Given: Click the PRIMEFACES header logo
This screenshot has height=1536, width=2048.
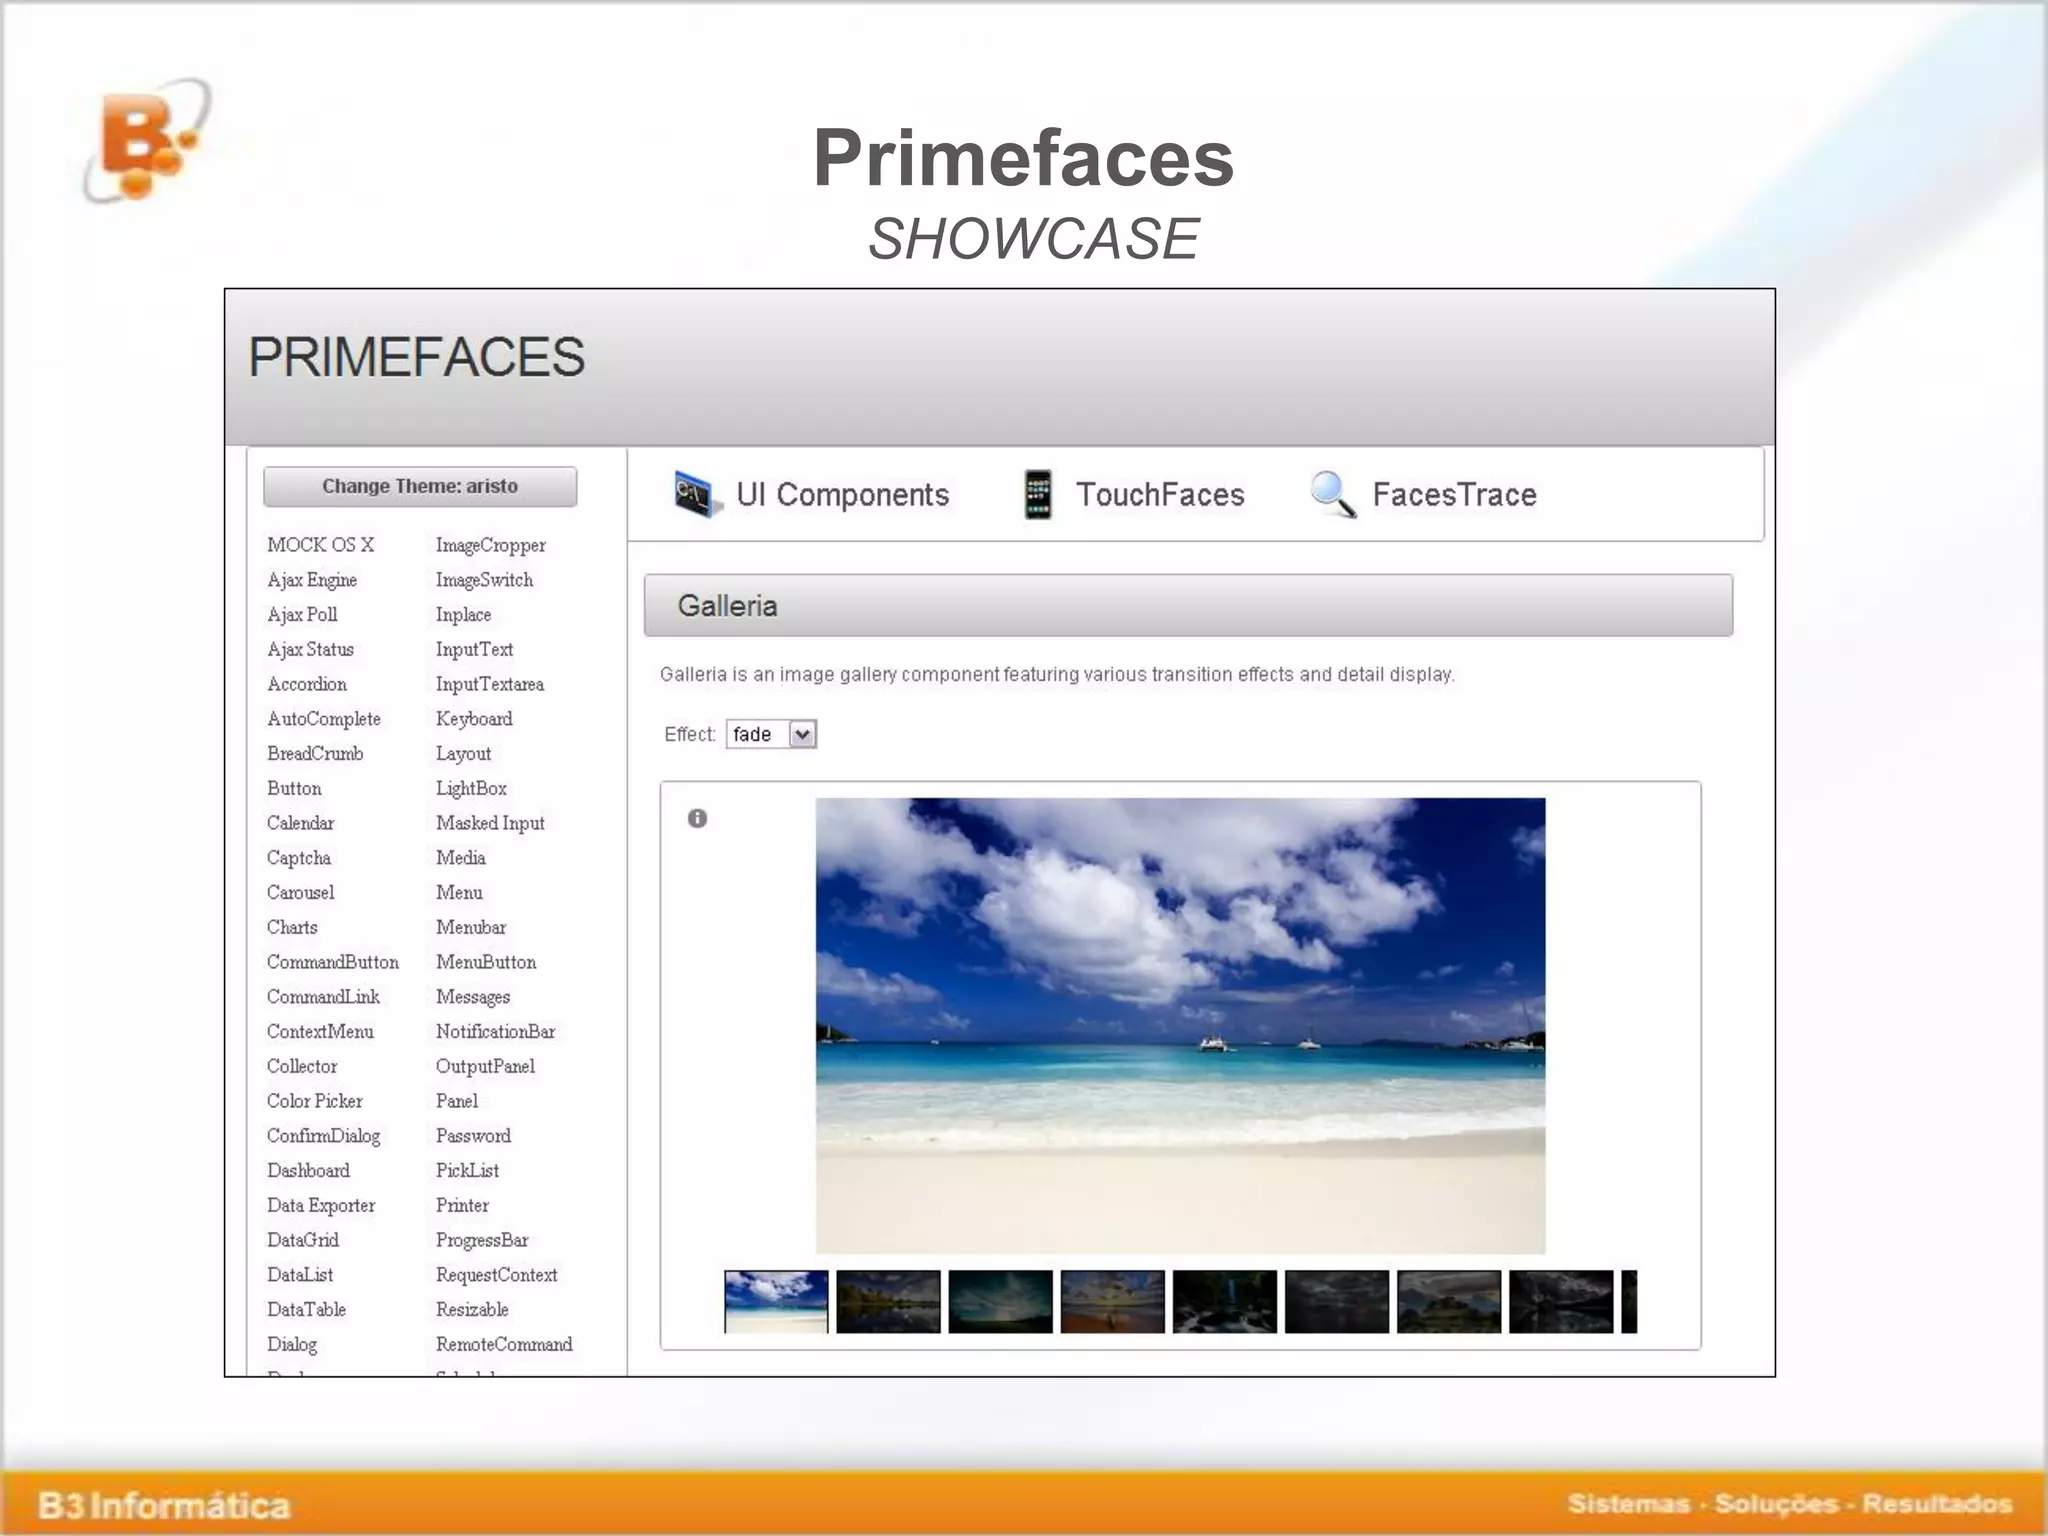Looking at the screenshot, I should point(416,357).
